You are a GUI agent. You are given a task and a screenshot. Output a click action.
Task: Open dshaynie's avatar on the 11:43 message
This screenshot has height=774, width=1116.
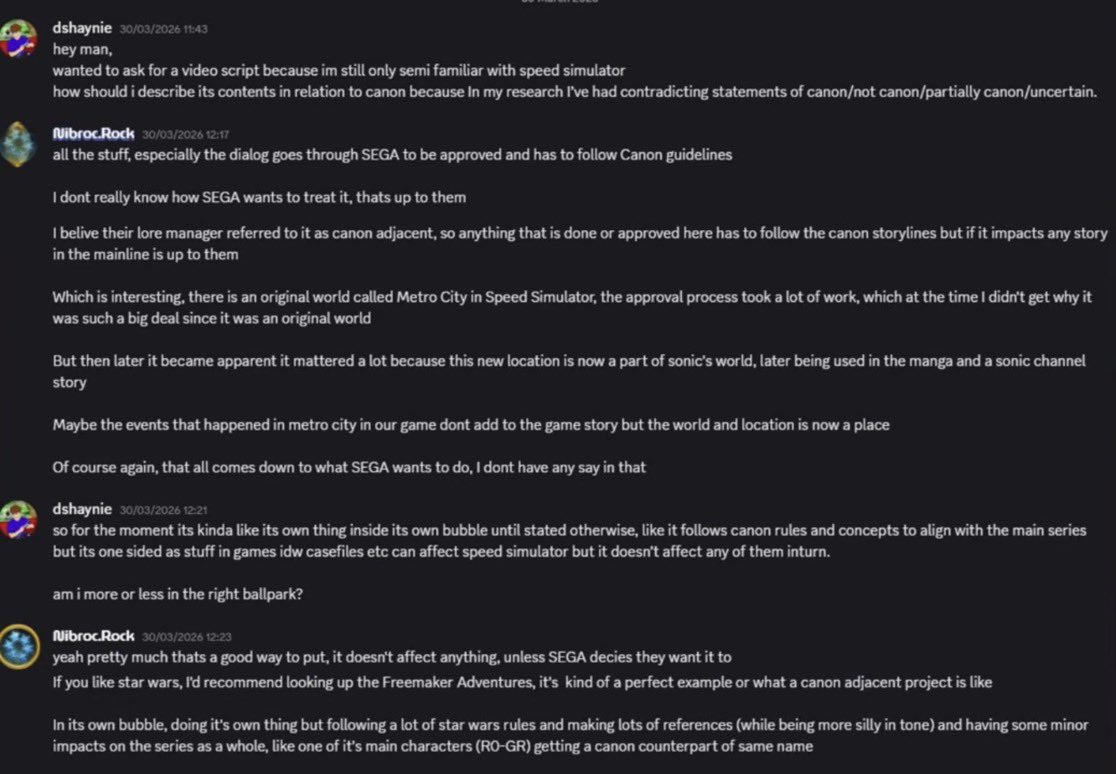click(19, 38)
